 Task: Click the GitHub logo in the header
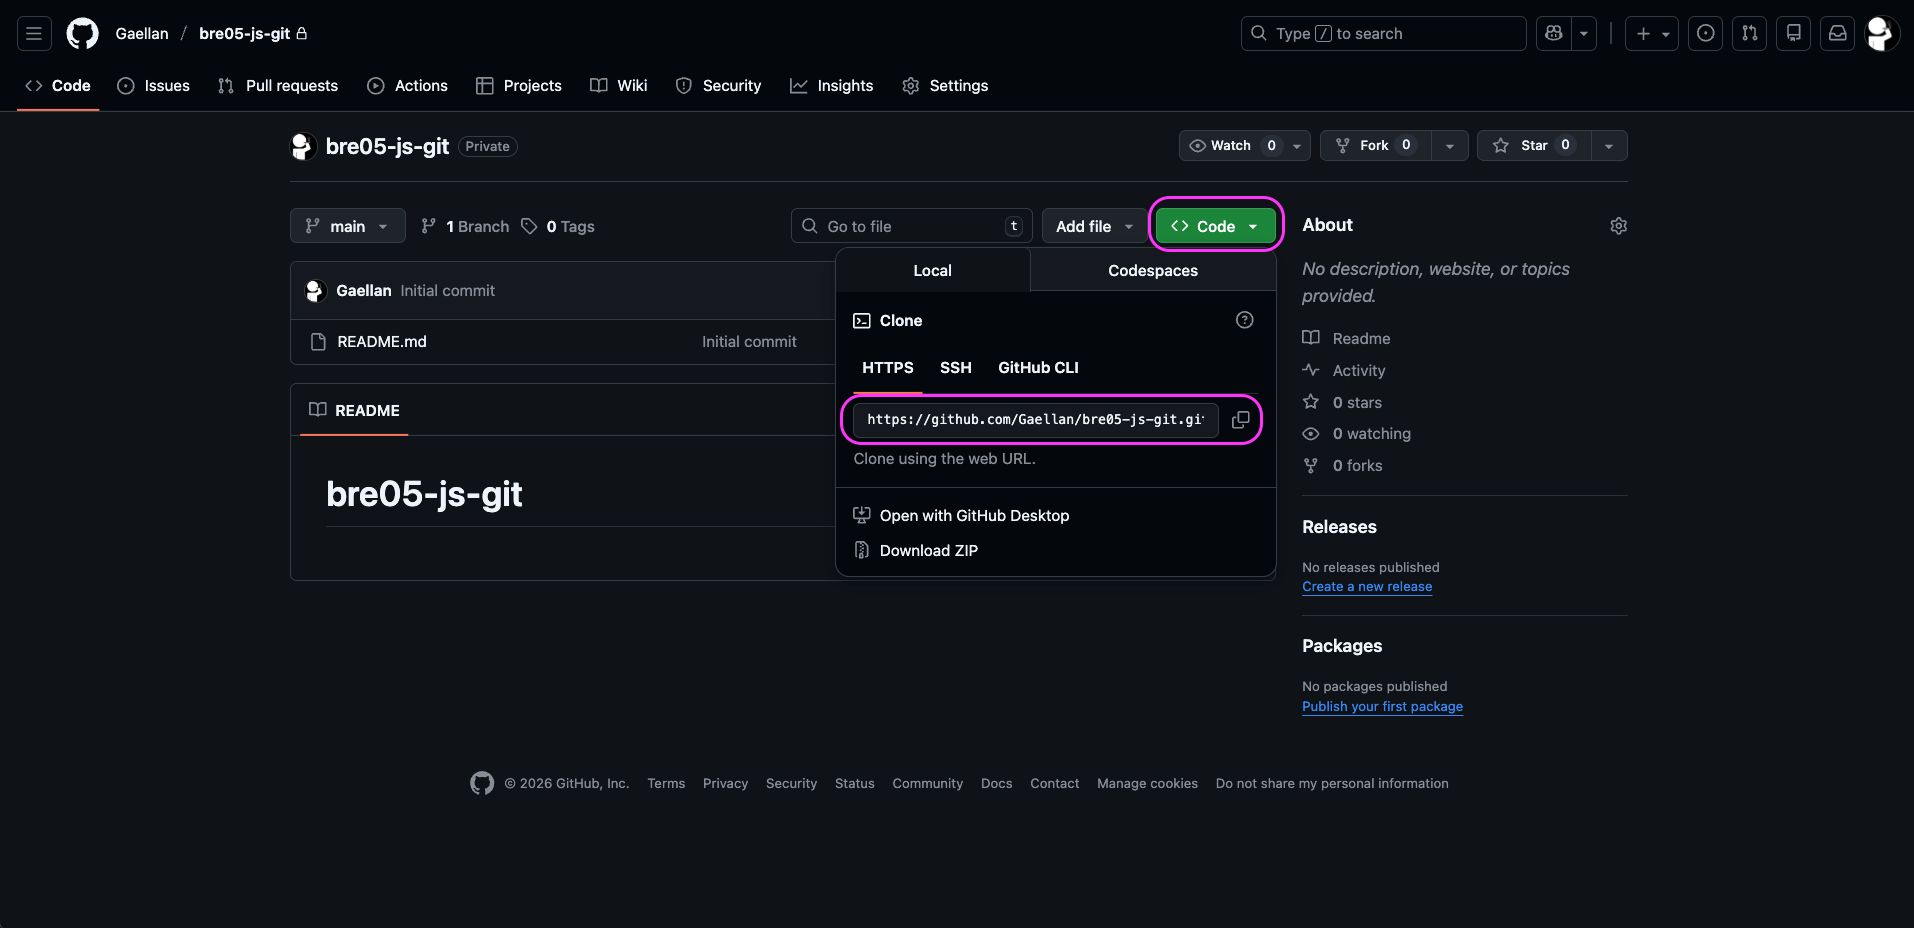[x=82, y=33]
